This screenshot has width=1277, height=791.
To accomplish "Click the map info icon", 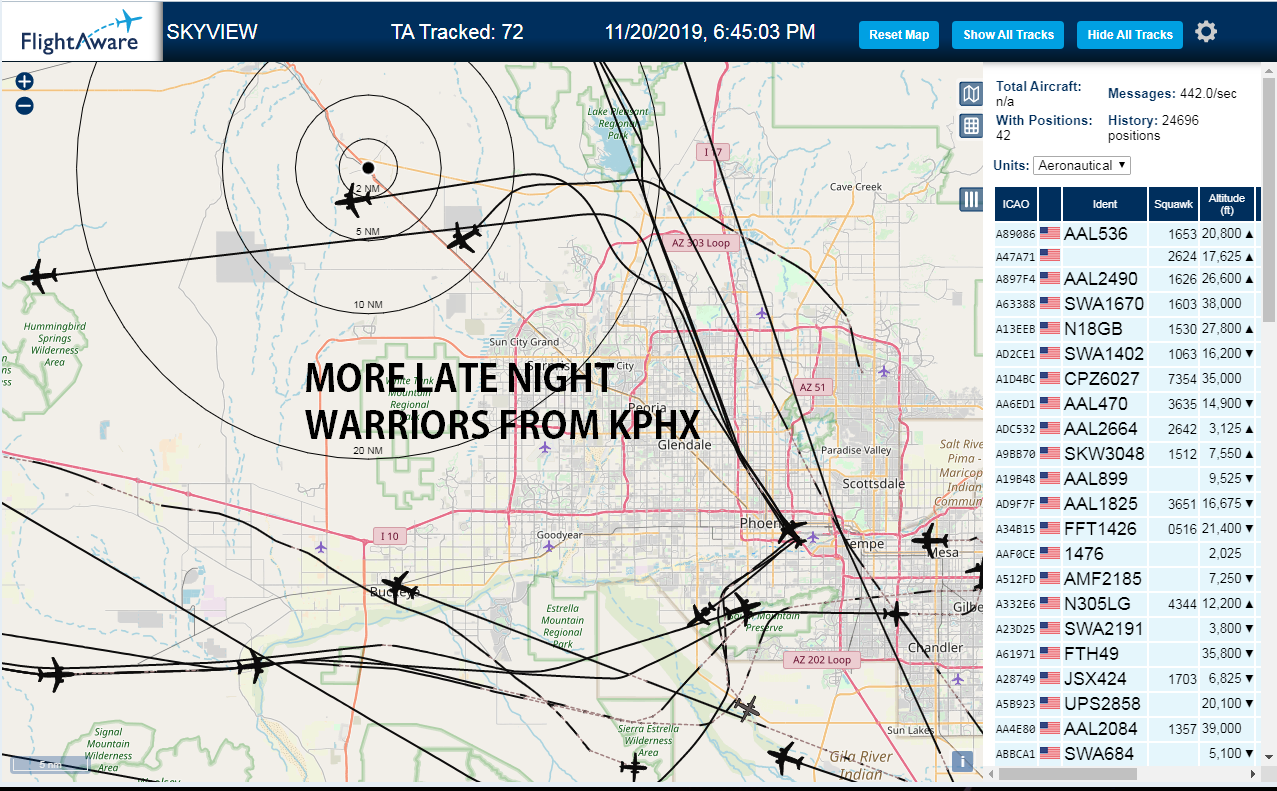I will [x=962, y=761].
